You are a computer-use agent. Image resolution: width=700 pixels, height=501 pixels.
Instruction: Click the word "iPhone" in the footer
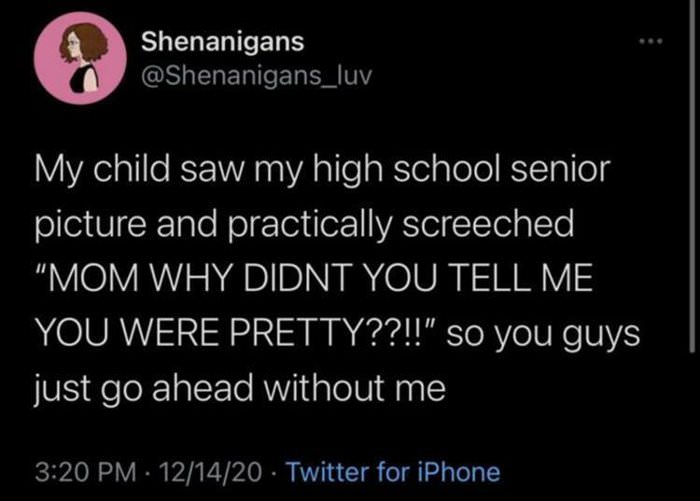(463, 469)
